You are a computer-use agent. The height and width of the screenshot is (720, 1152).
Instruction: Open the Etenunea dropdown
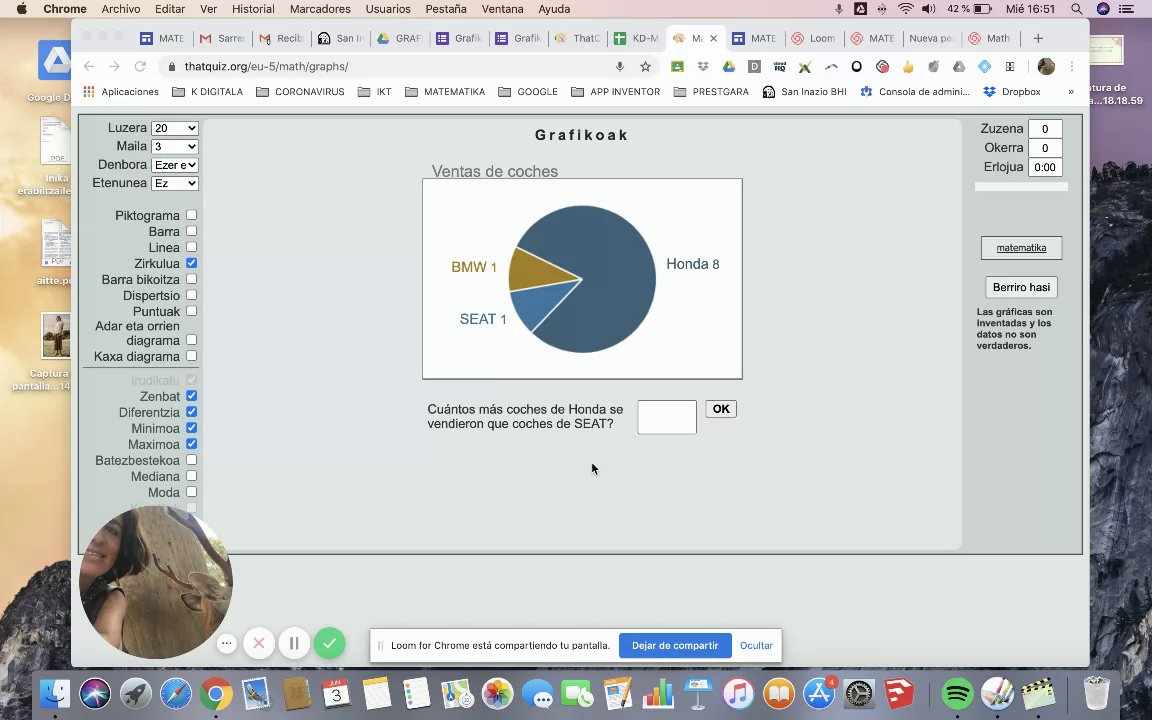coord(175,183)
